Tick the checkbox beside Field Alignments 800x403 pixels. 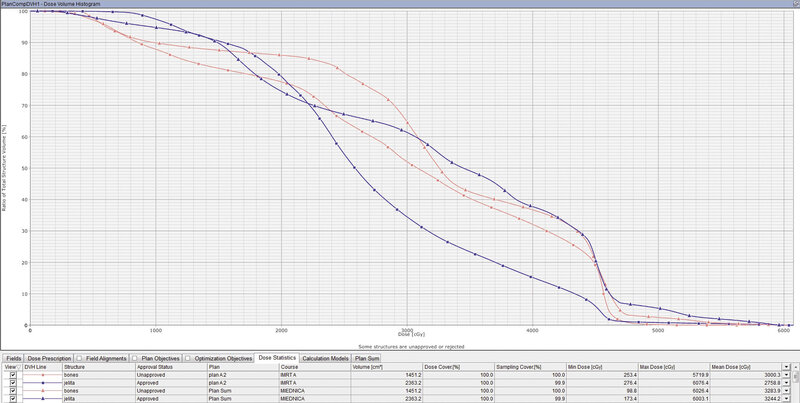tap(79, 358)
